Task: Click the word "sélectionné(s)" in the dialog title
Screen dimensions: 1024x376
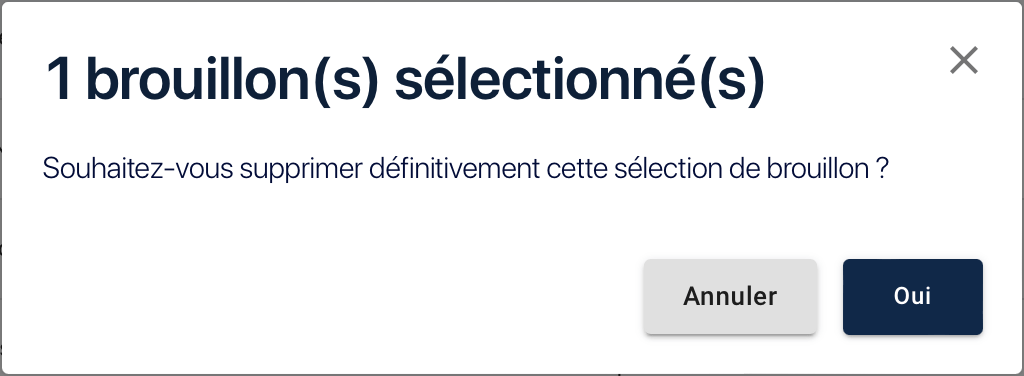Action: [580, 80]
